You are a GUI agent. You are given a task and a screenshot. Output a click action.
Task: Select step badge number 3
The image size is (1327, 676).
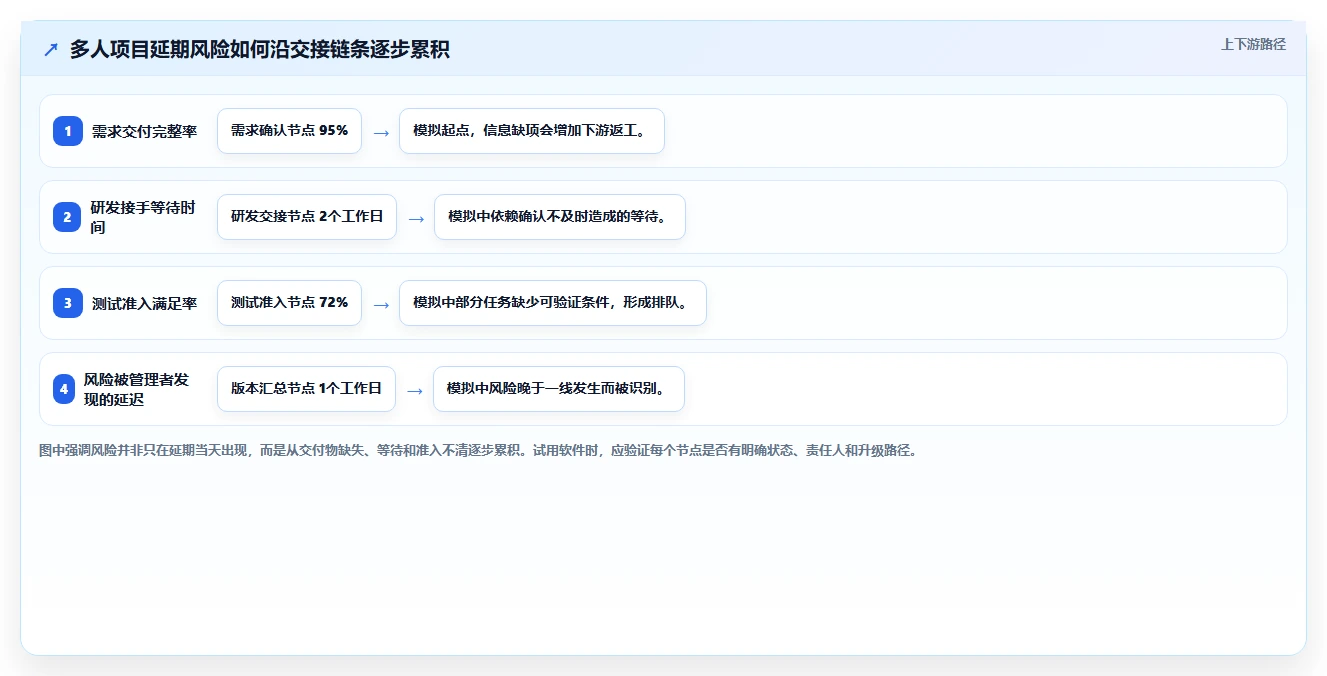pyautogui.click(x=68, y=303)
